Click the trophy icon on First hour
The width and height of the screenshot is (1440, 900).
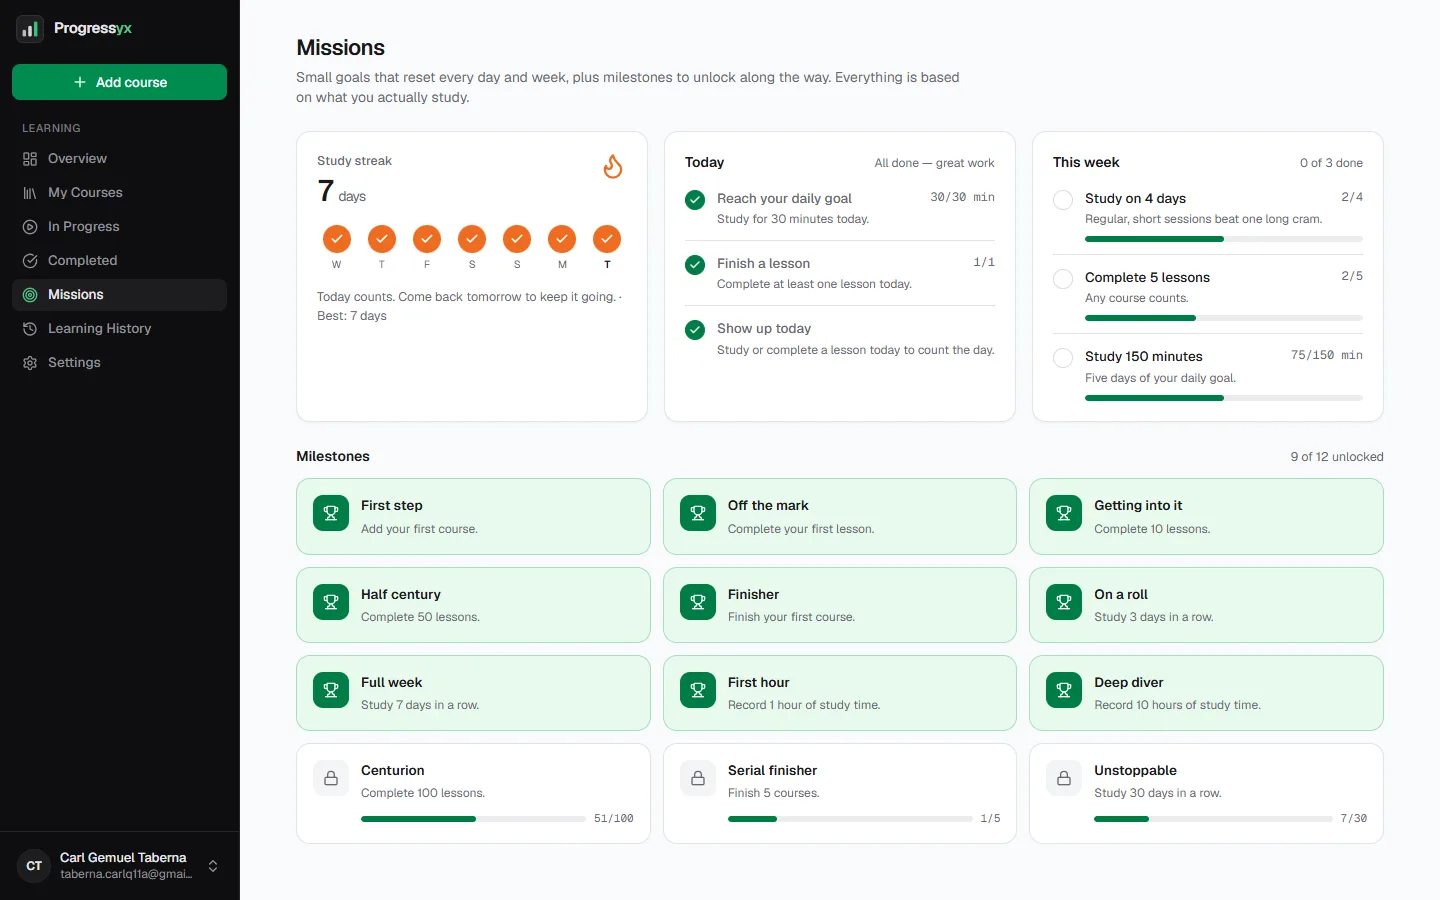click(x=698, y=690)
